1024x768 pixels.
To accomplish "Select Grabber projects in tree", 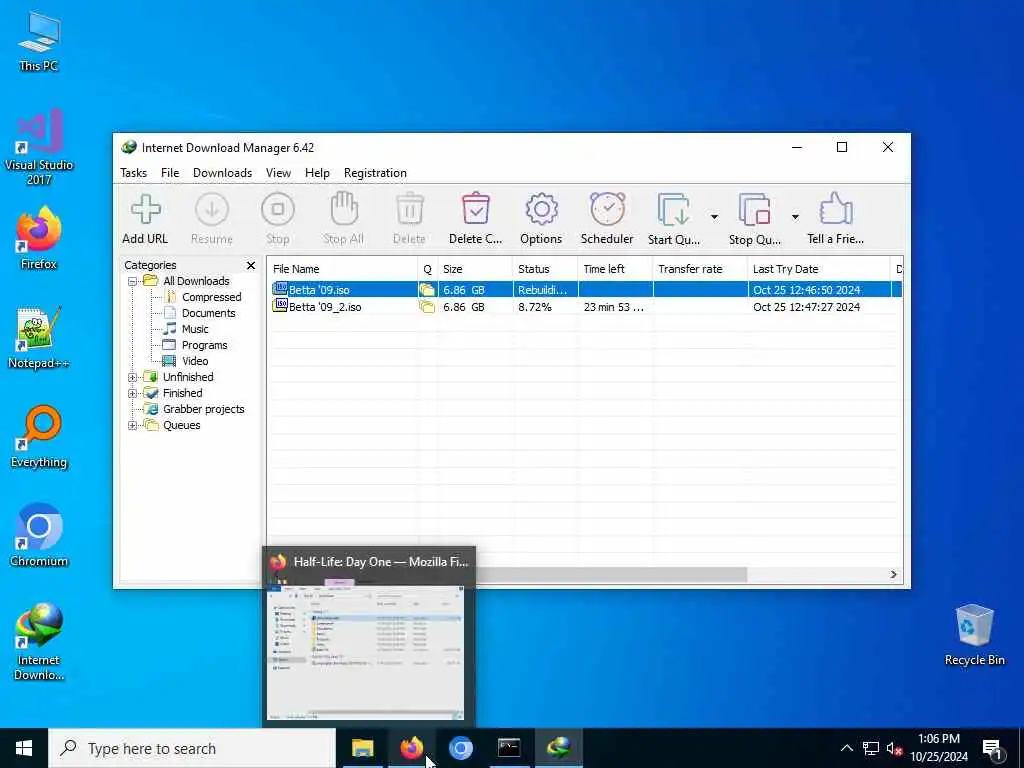I will tap(203, 409).
